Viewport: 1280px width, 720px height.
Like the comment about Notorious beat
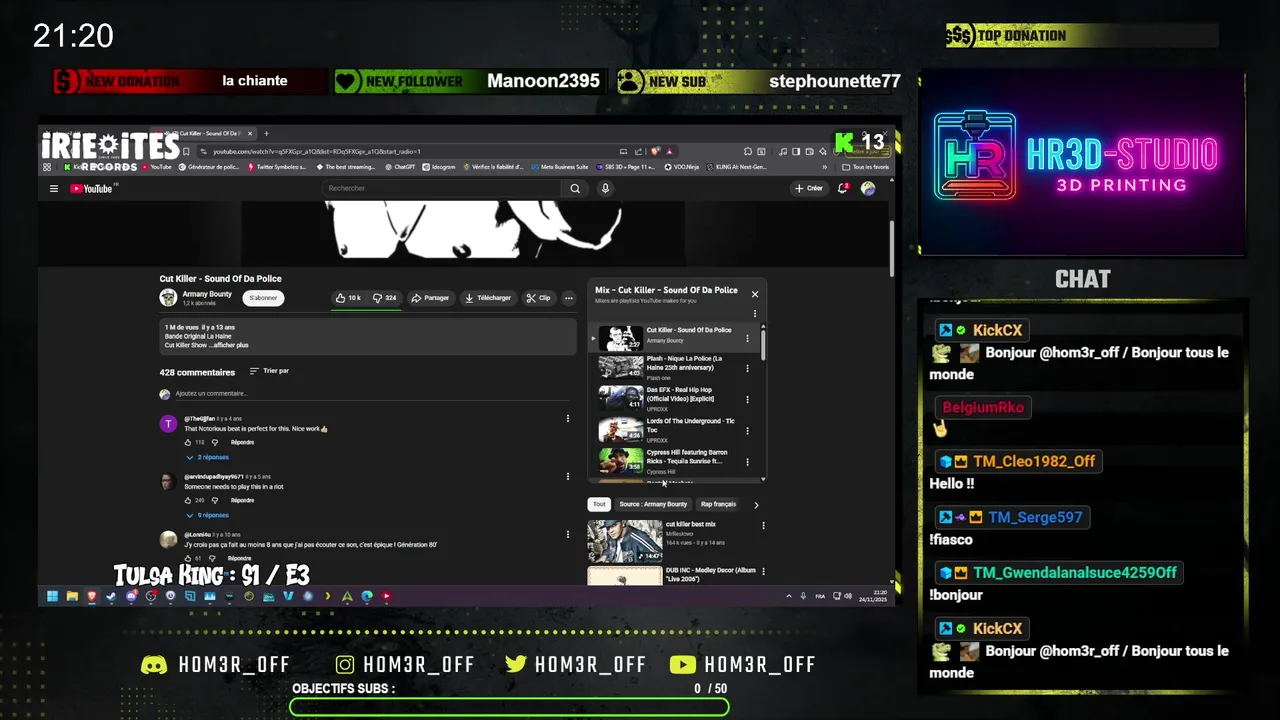pyautogui.click(x=187, y=442)
